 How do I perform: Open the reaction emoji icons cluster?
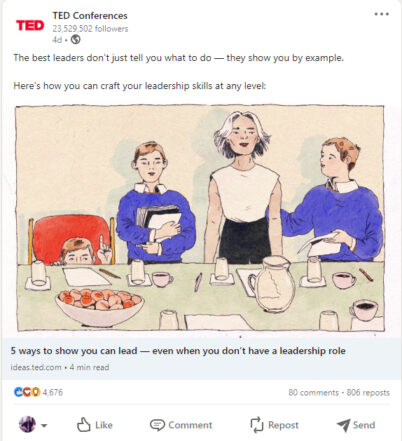coord(27,392)
